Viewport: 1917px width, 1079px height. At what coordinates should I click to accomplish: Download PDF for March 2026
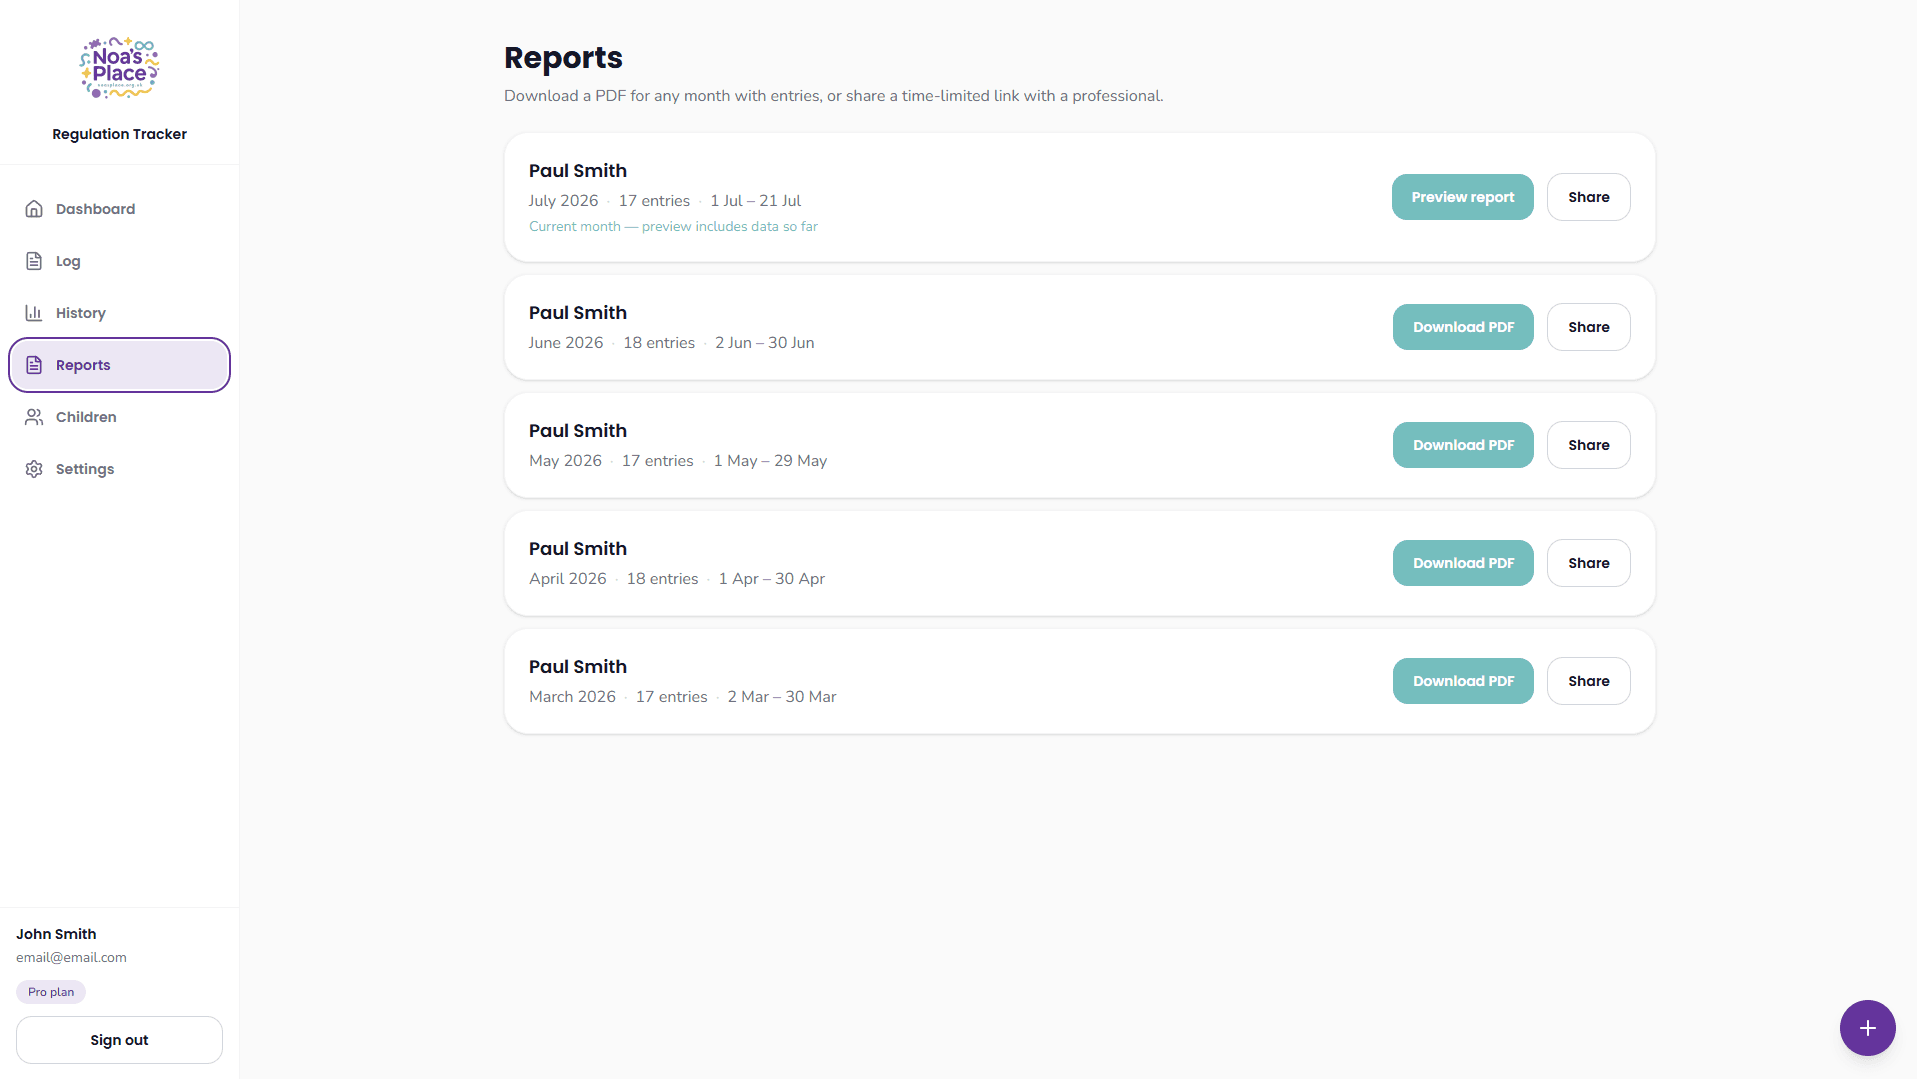click(x=1463, y=681)
